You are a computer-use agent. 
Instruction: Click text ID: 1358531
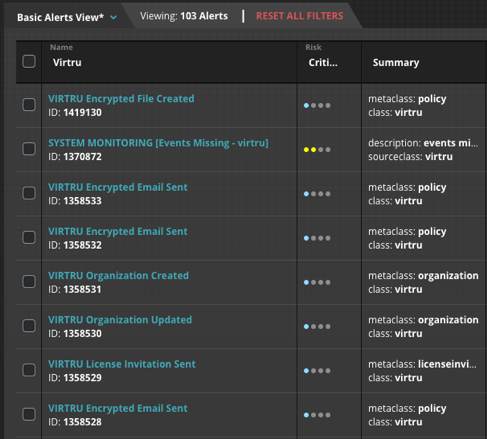tap(75, 289)
